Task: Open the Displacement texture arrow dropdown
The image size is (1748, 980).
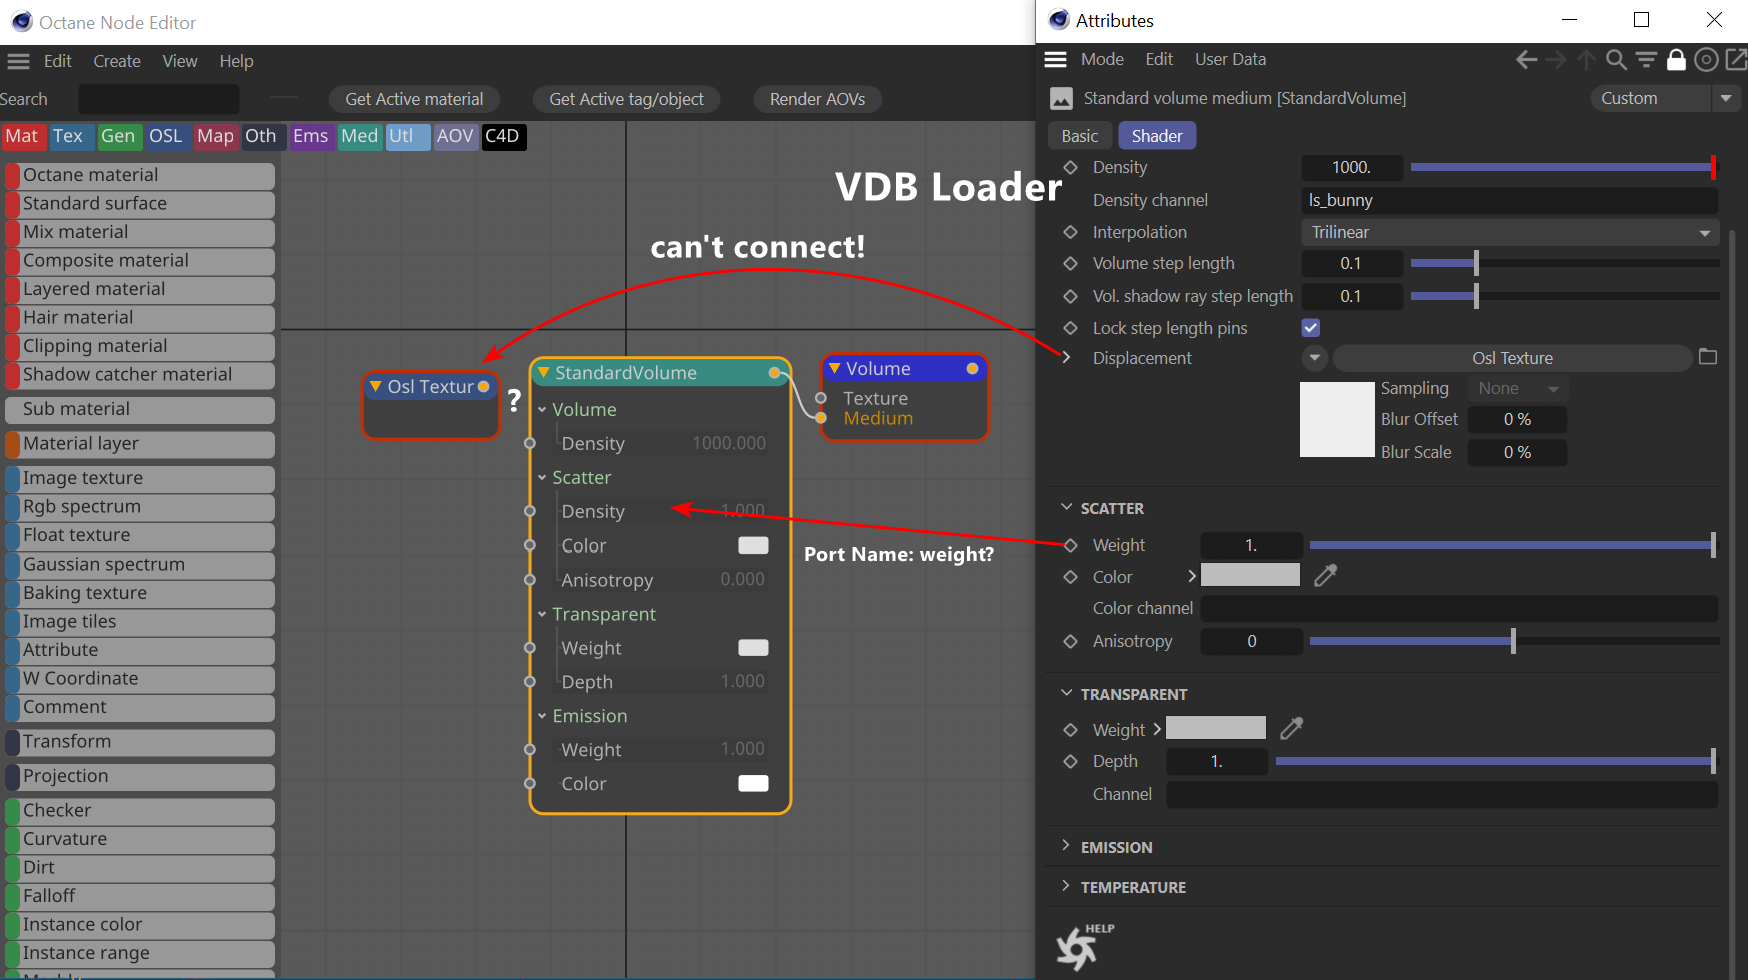Action: tap(1315, 358)
